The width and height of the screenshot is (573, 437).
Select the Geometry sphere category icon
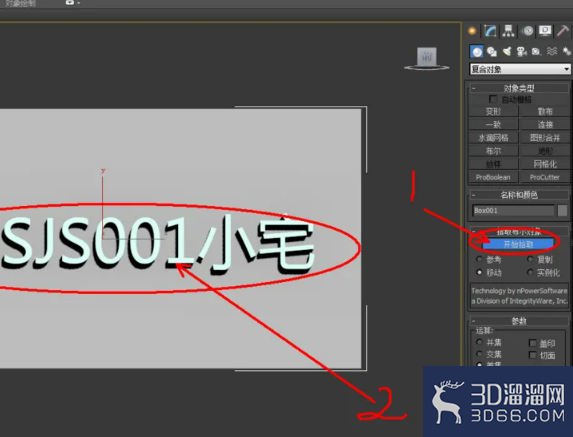tap(477, 52)
